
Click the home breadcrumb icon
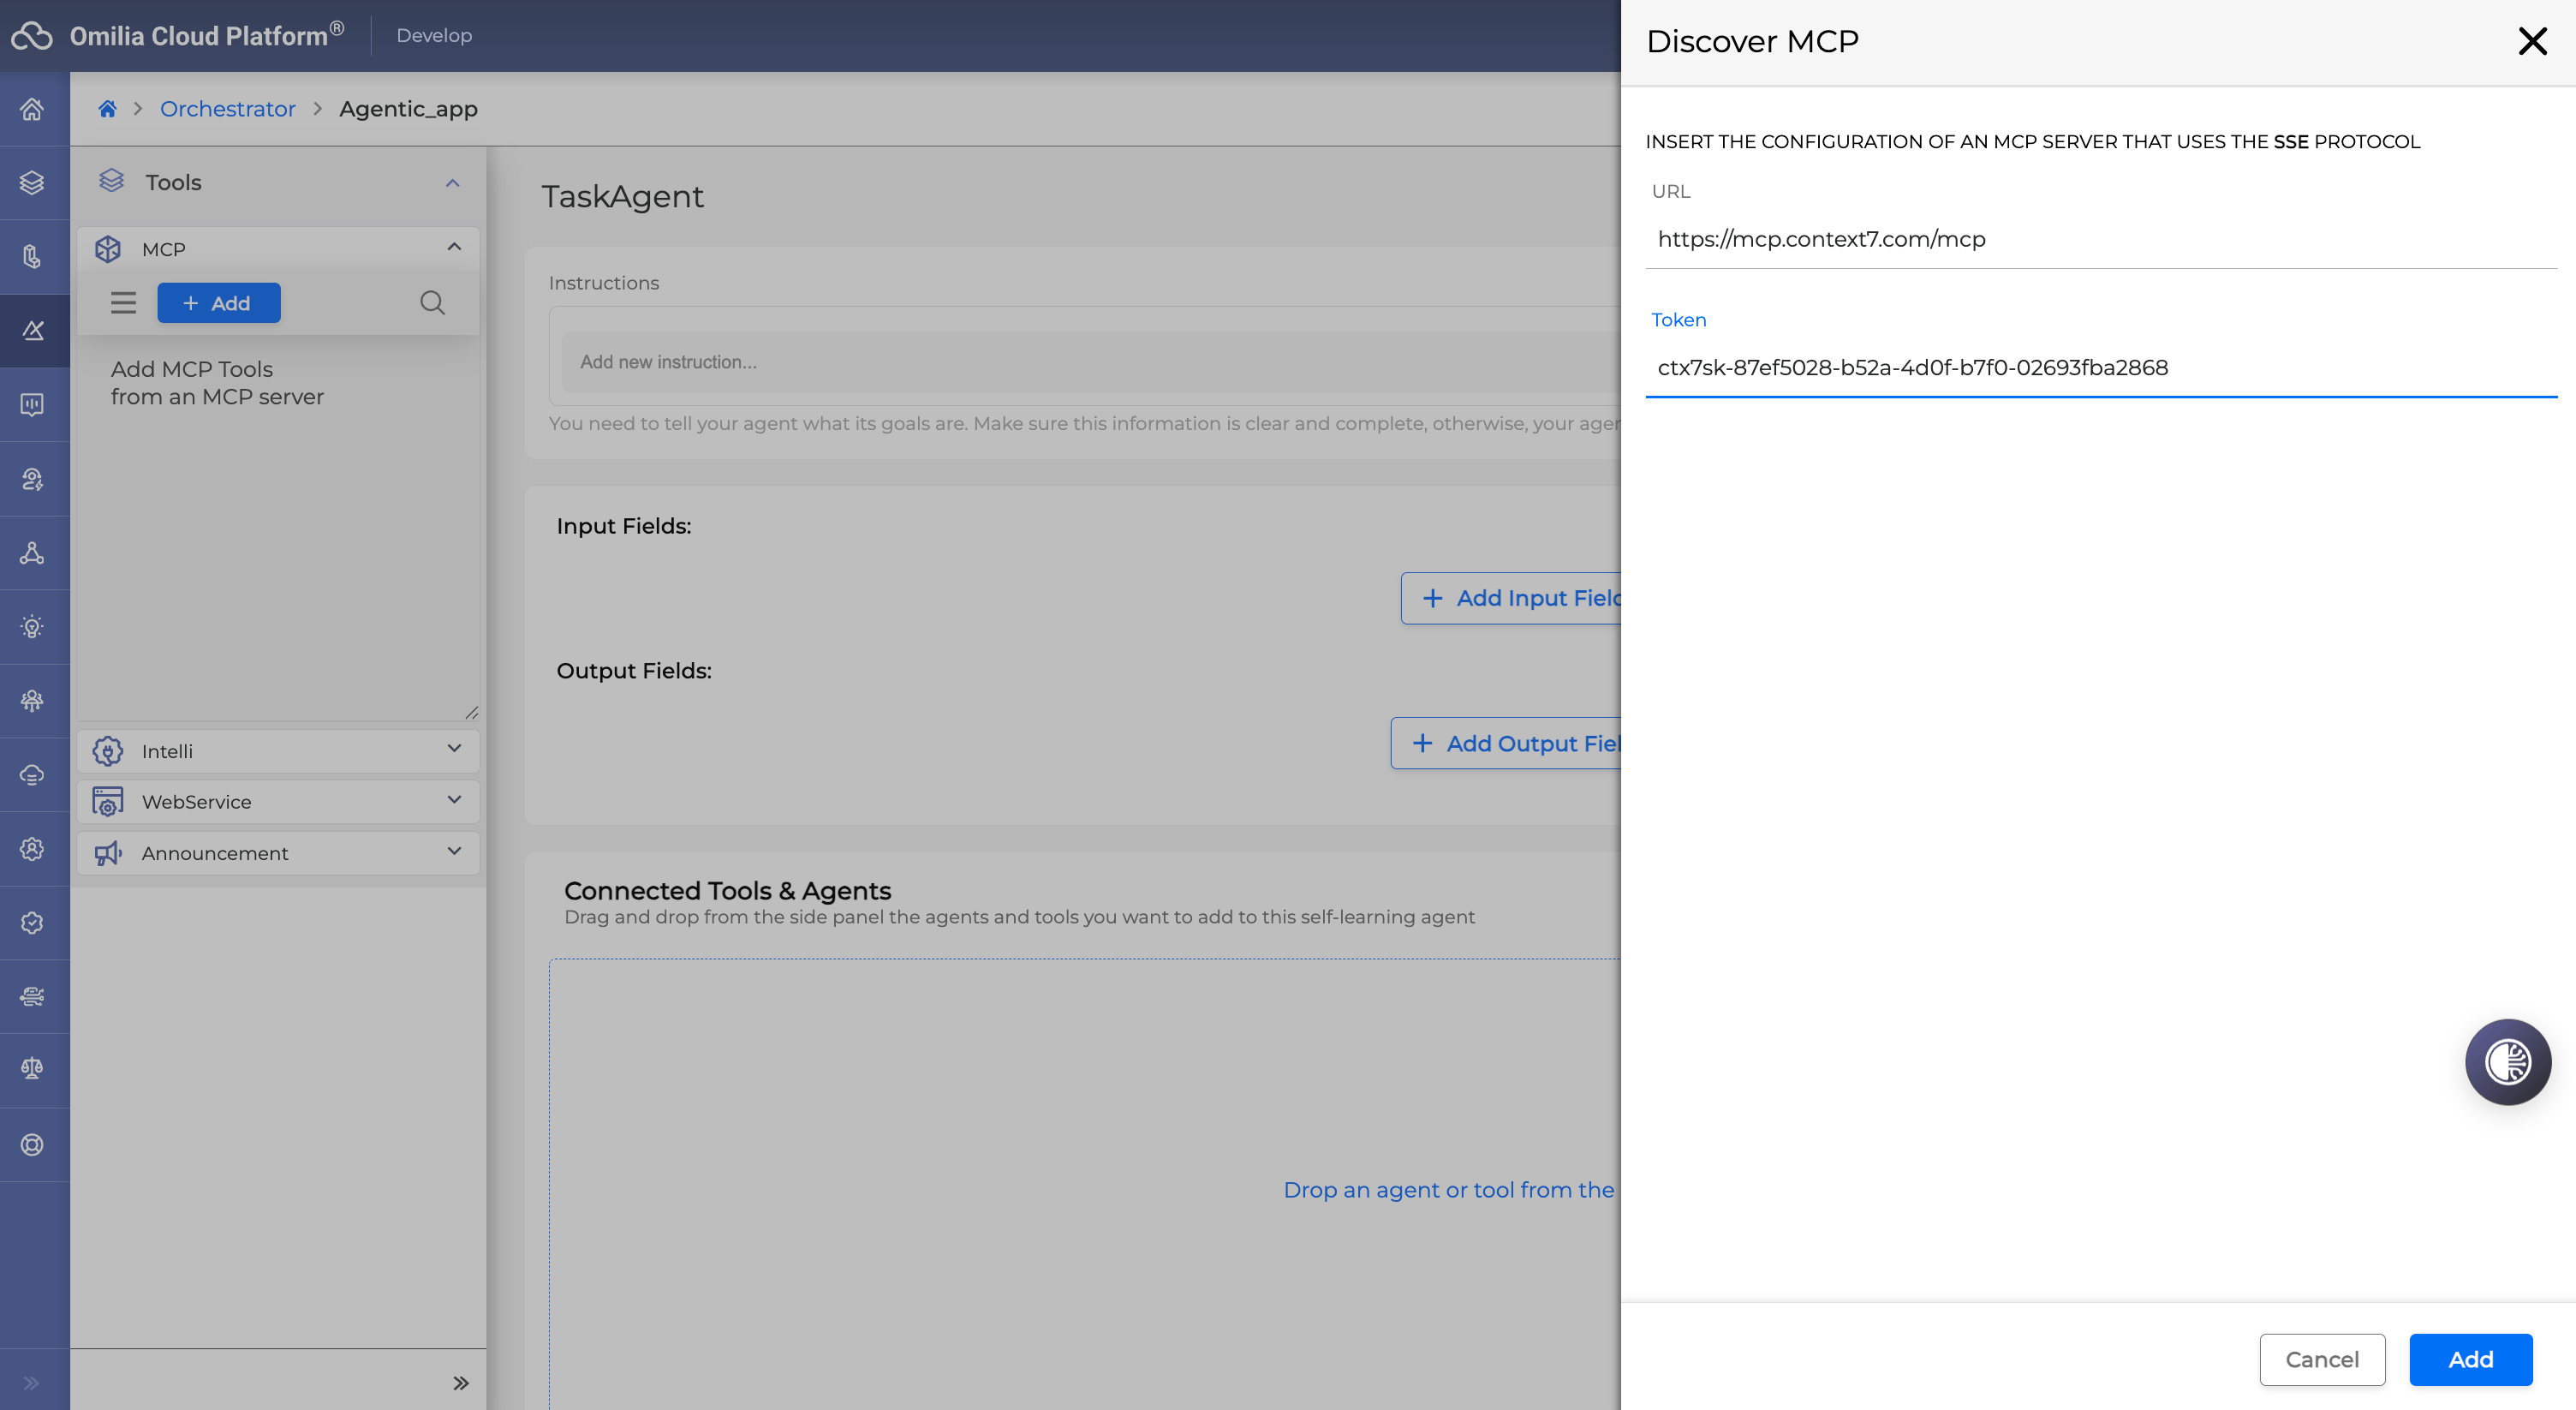click(107, 109)
